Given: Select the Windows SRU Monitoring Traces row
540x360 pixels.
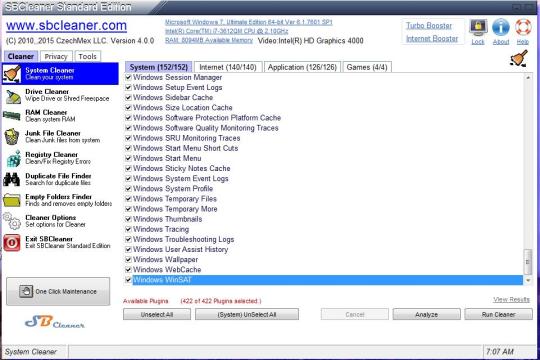Looking at the screenshot, I should pyautogui.click(x=187, y=138).
